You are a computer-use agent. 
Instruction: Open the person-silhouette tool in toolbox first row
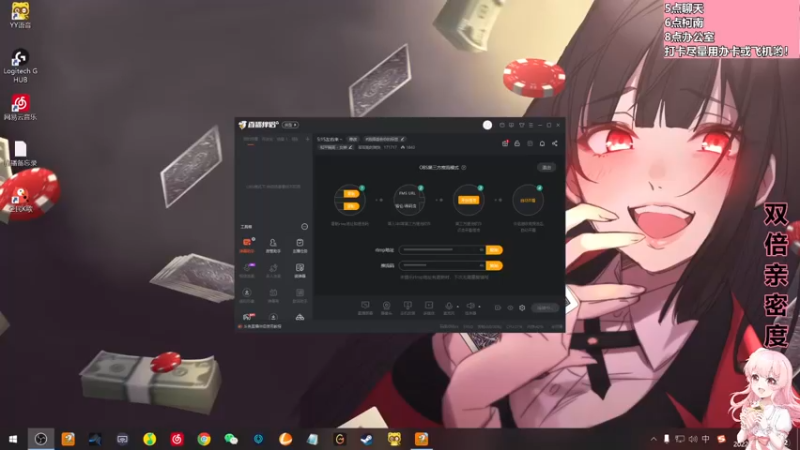pyautogui.click(x=273, y=245)
